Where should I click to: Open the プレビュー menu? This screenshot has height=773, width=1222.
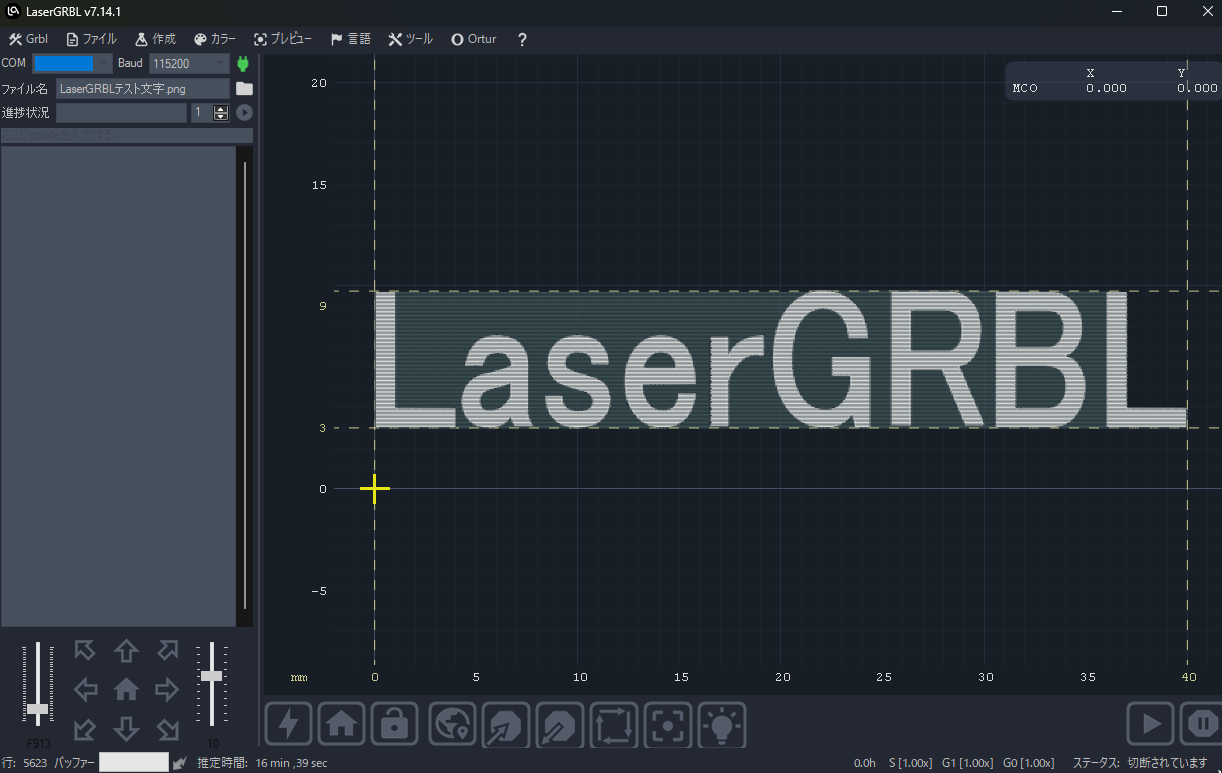coord(283,39)
